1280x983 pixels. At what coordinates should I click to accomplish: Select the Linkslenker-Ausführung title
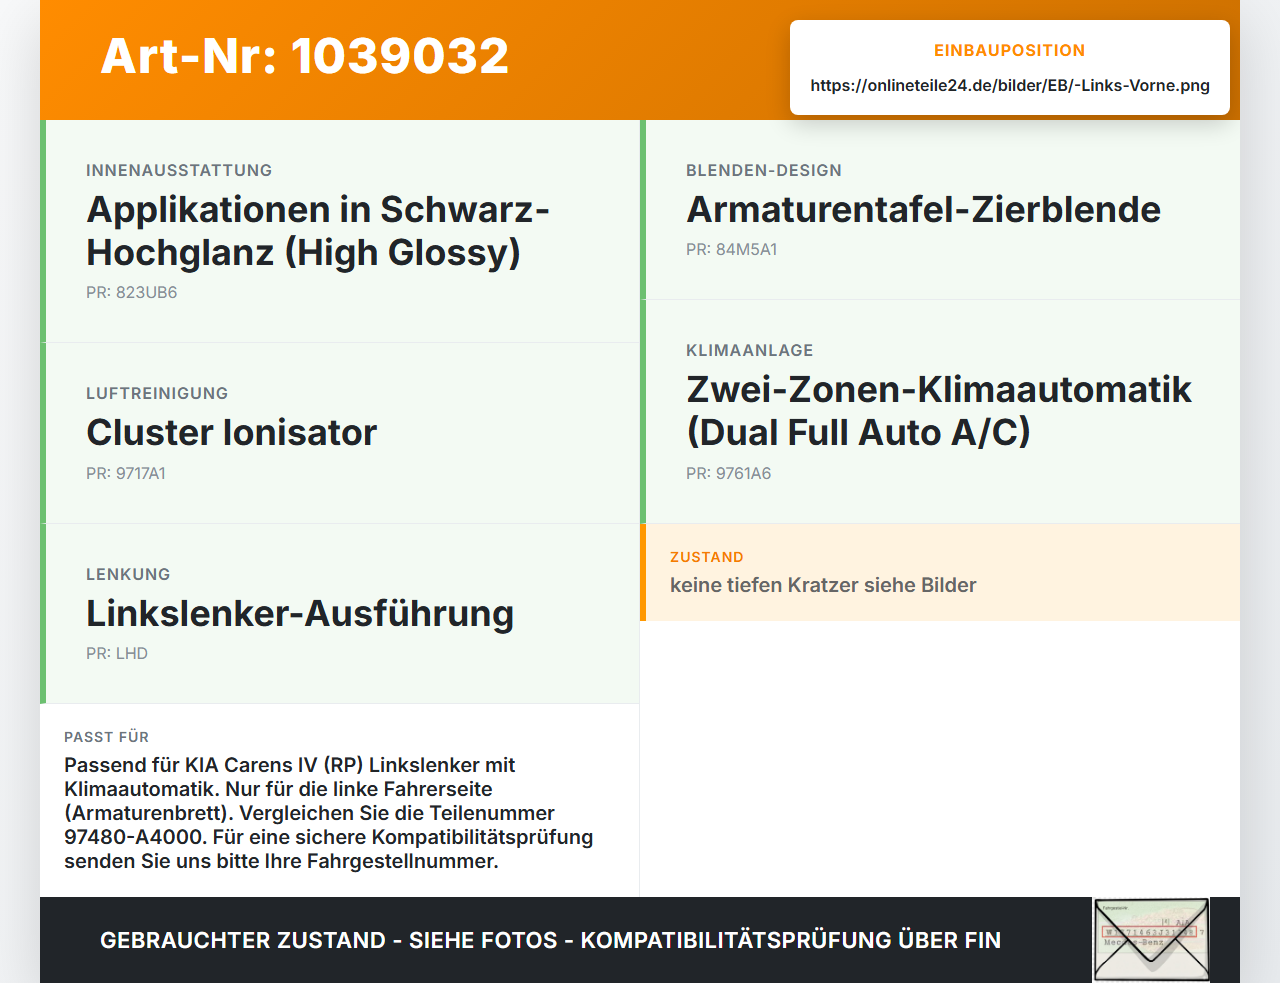[300, 613]
